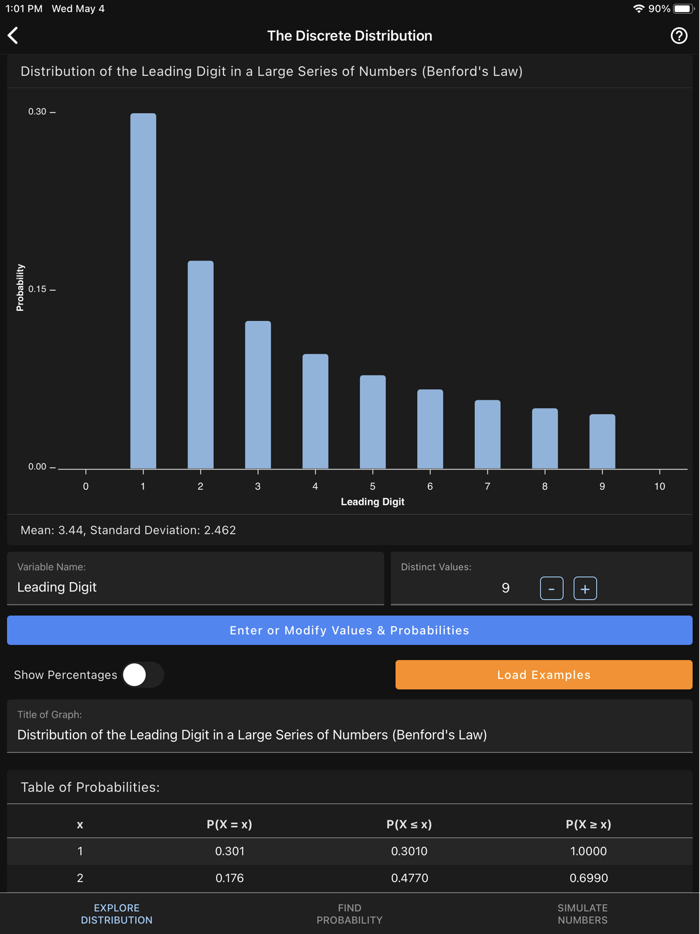Screen dimensions: 700x934
Task: Click the Distinct Values number field
Action: pos(505,589)
